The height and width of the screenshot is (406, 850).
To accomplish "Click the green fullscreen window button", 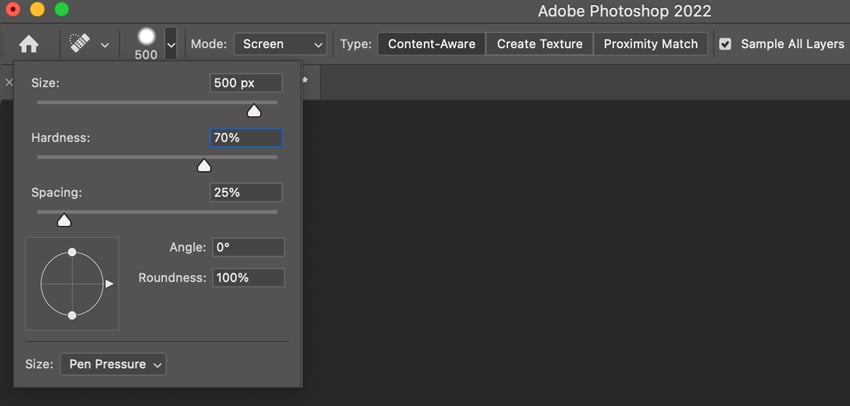I will [62, 9].
